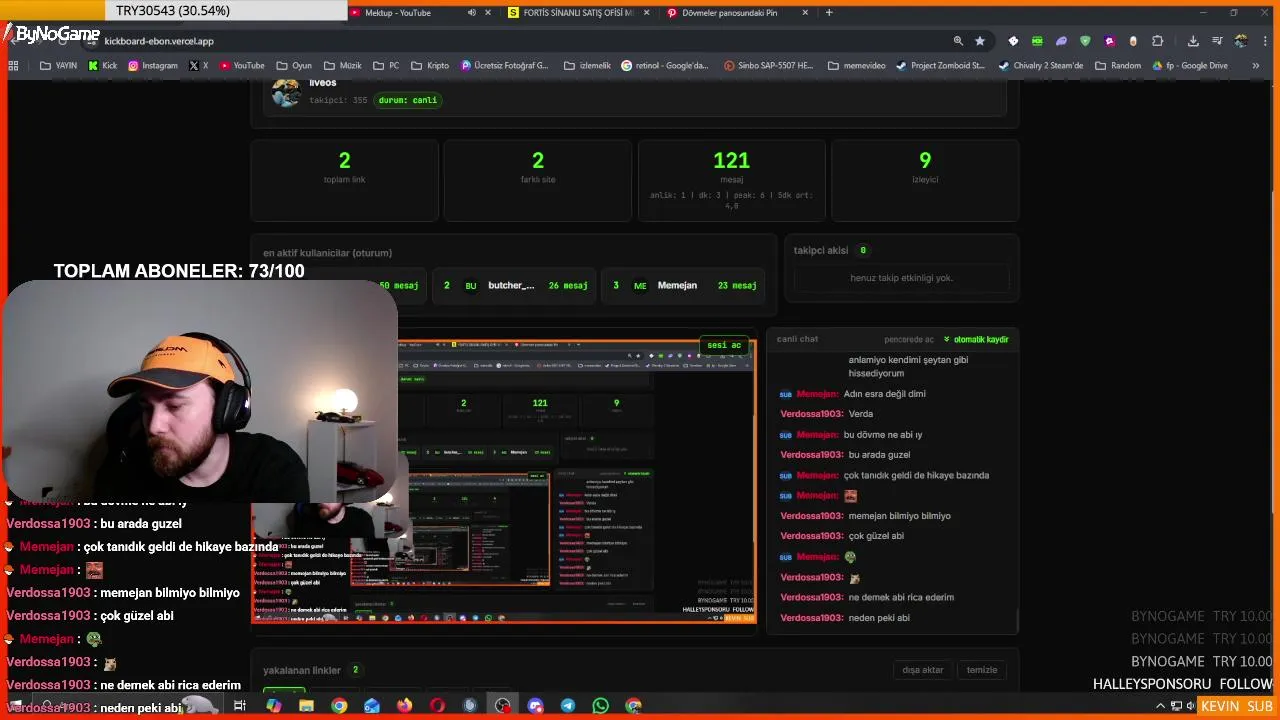Click the temizle button
The image size is (1280, 720).
(982, 670)
